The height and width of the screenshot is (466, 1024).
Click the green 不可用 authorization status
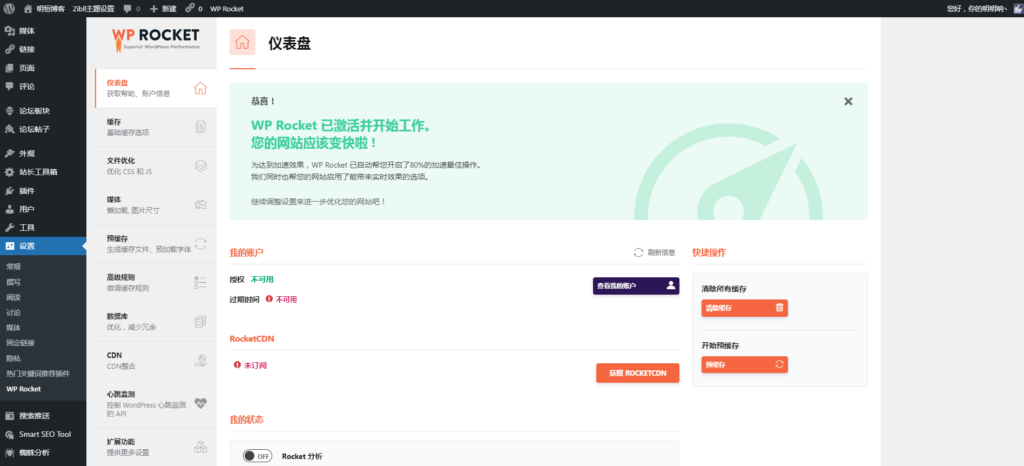click(262, 279)
